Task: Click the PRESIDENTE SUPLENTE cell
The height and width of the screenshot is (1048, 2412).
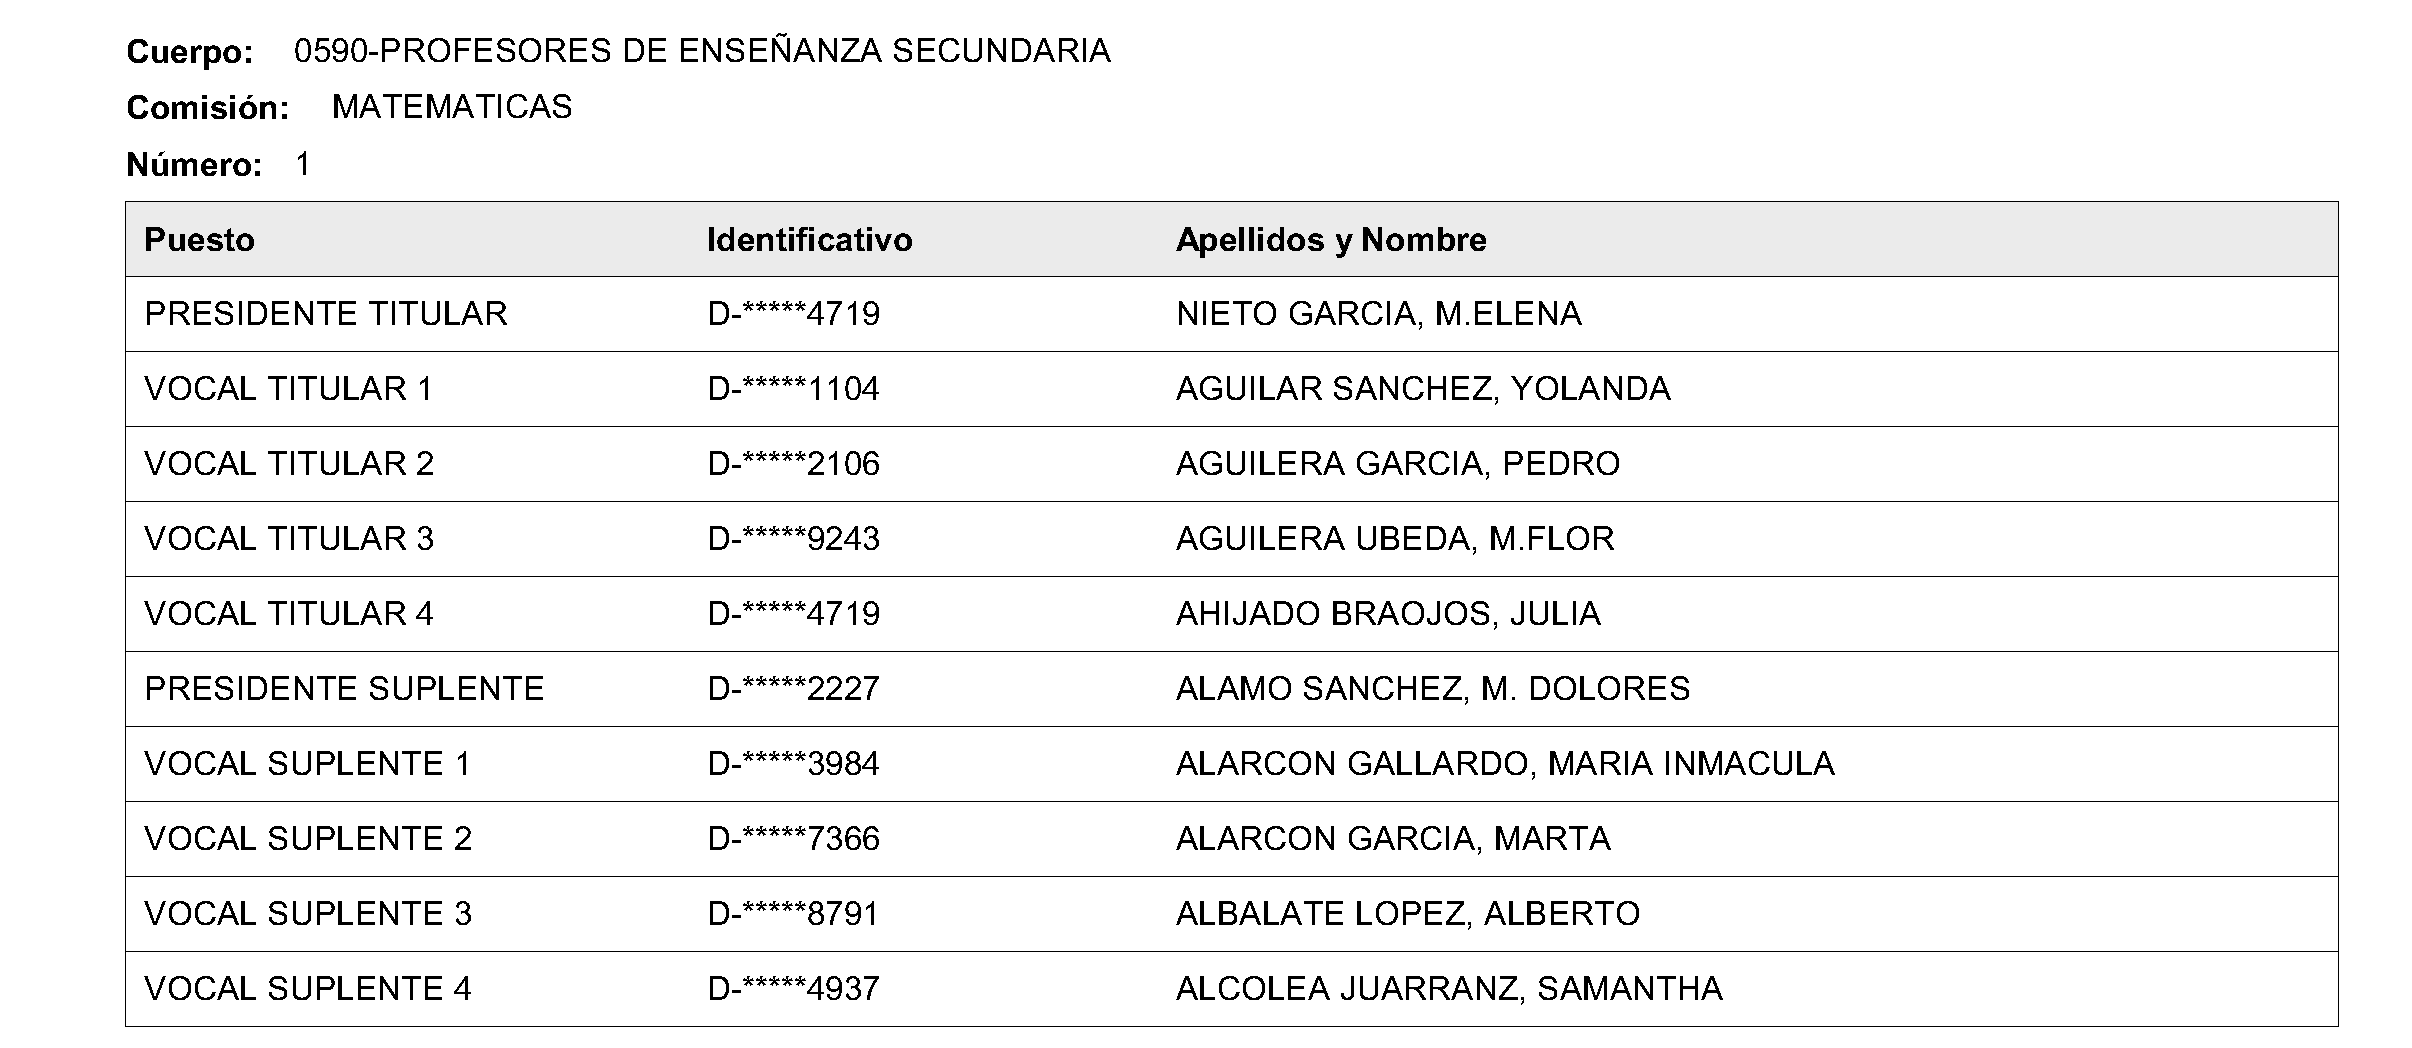Action: [x=343, y=689]
